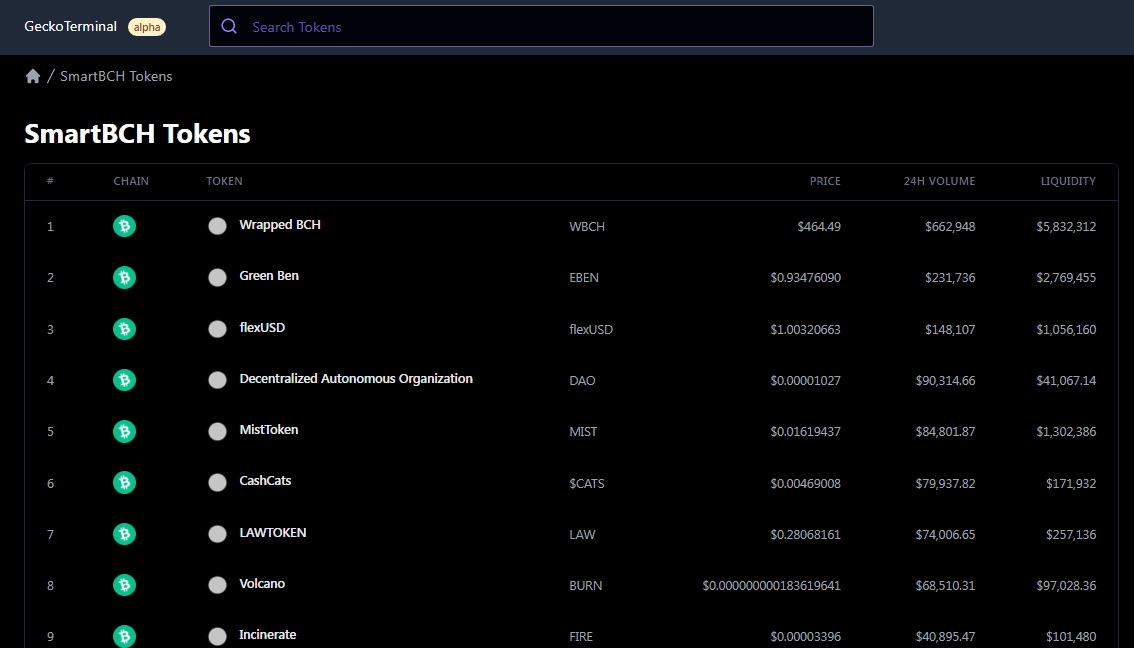Click the BCH chain icon in MistToken row

(124, 432)
